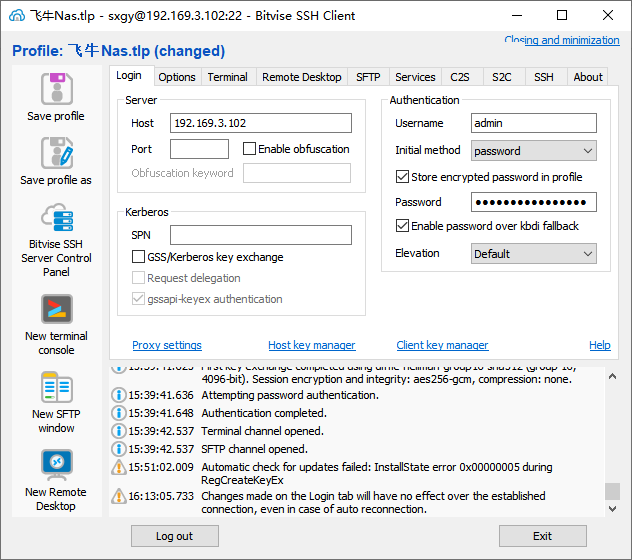632x560 pixels.
Task: Click the info icon beside Authentication completed
Action: [119, 413]
